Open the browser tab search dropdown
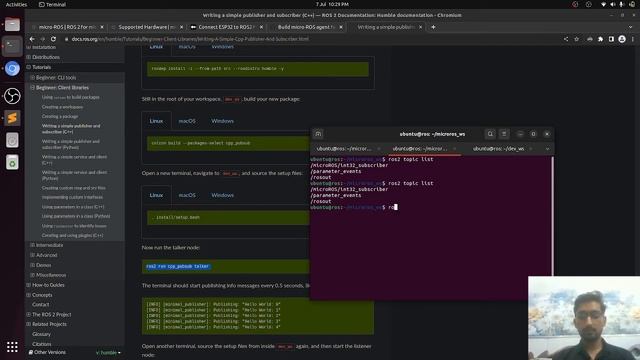The width and height of the screenshot is (640, 360). [631, 27]
